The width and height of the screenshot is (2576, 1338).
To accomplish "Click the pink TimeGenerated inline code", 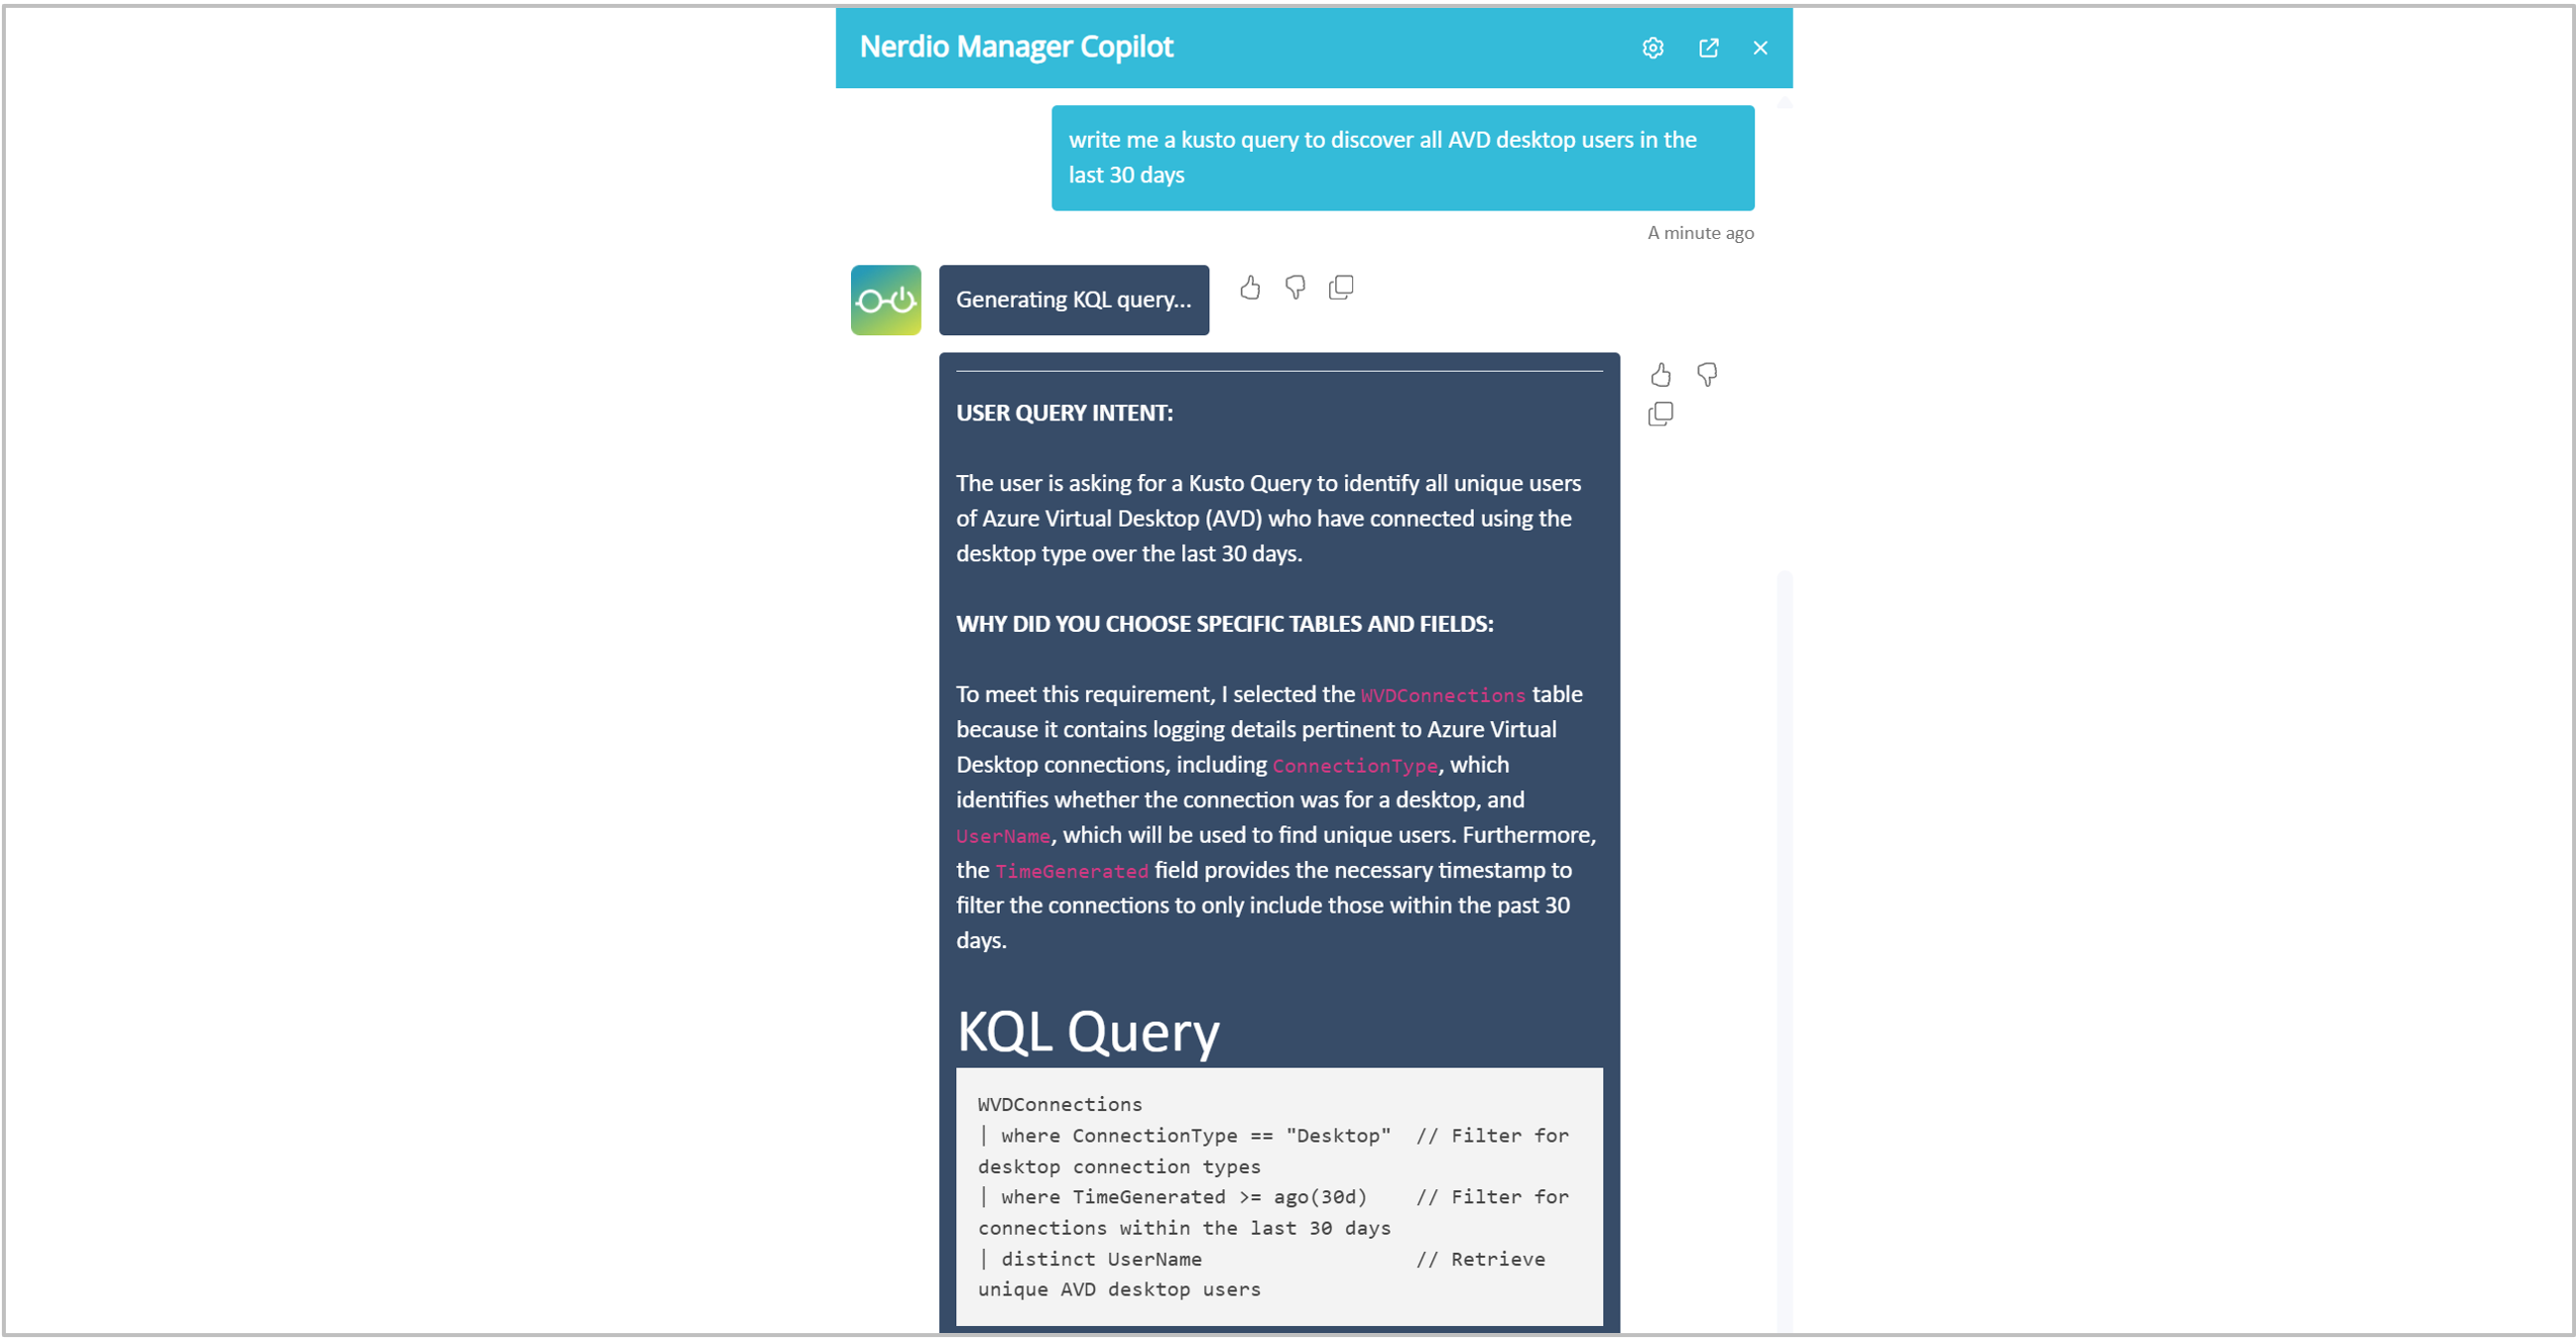I will pos(1071,872).
